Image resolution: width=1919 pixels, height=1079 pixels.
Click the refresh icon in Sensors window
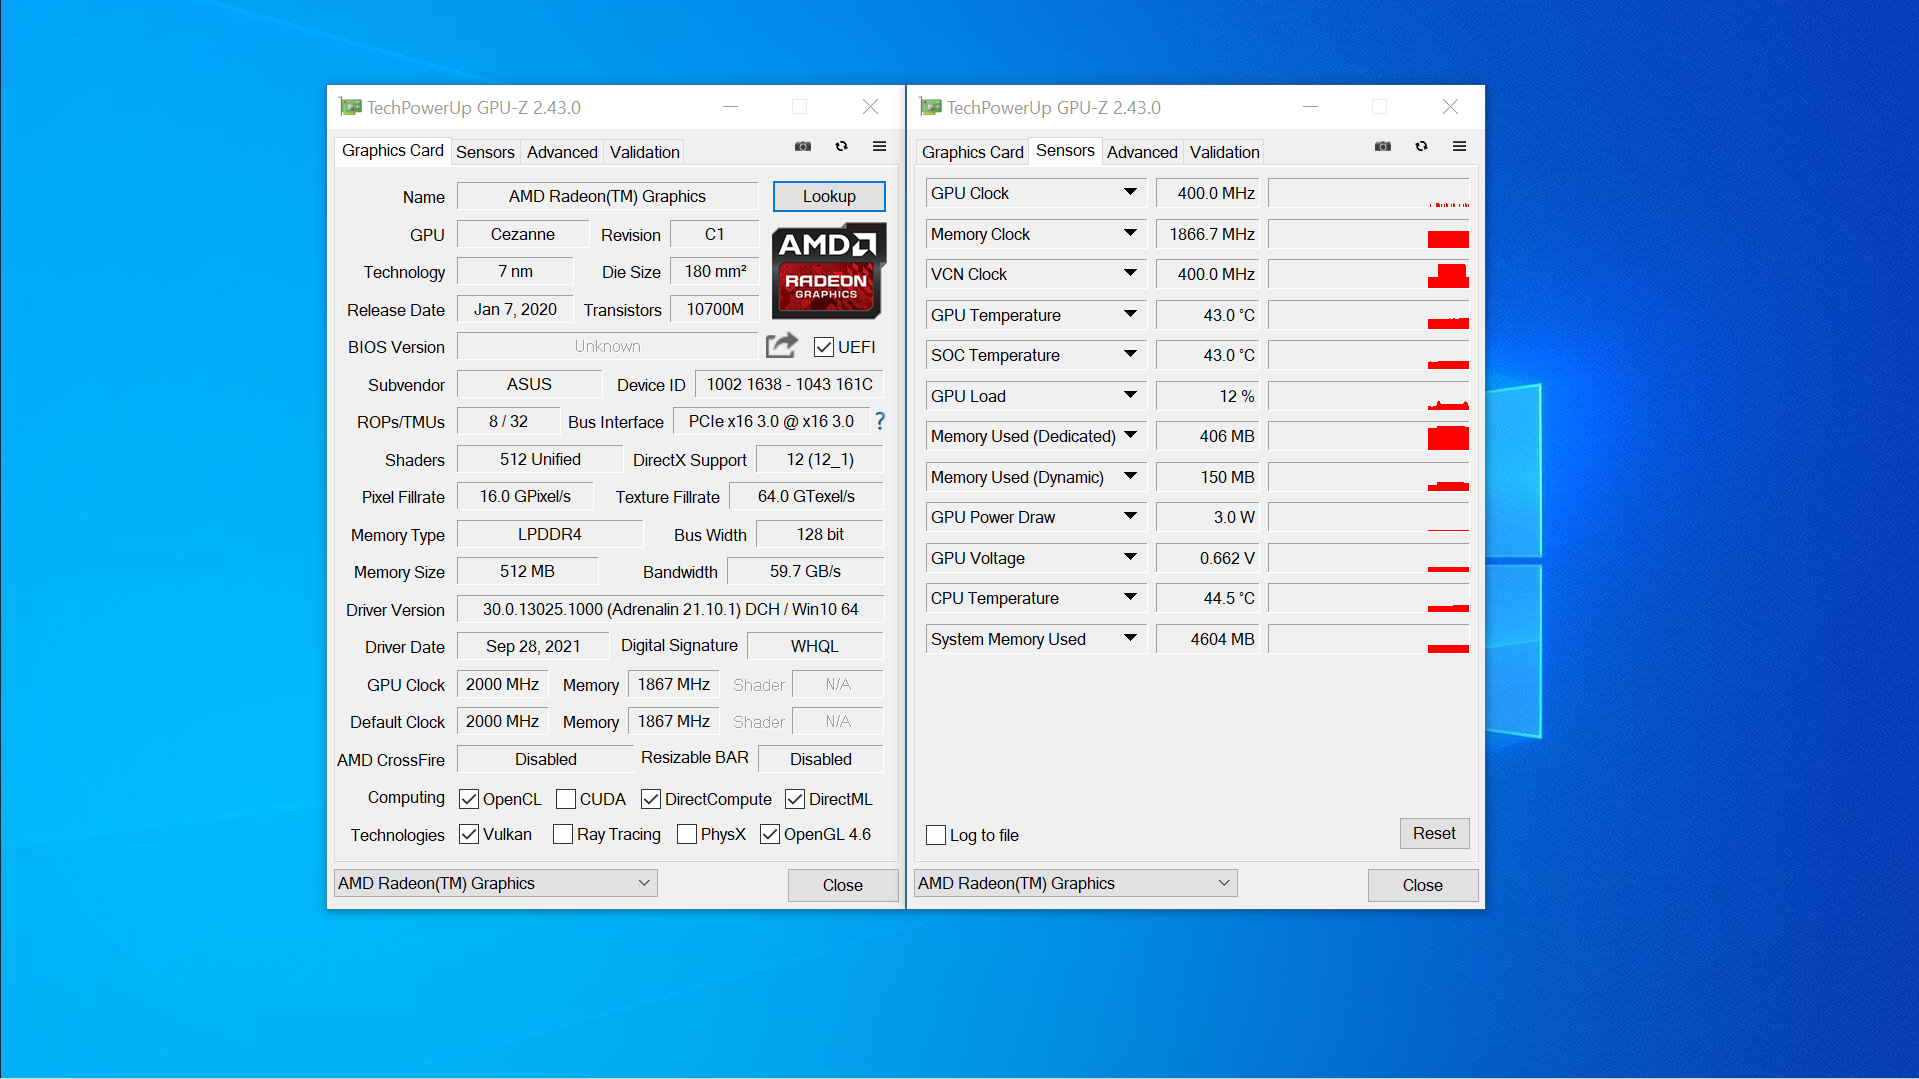pos(1421,146)
